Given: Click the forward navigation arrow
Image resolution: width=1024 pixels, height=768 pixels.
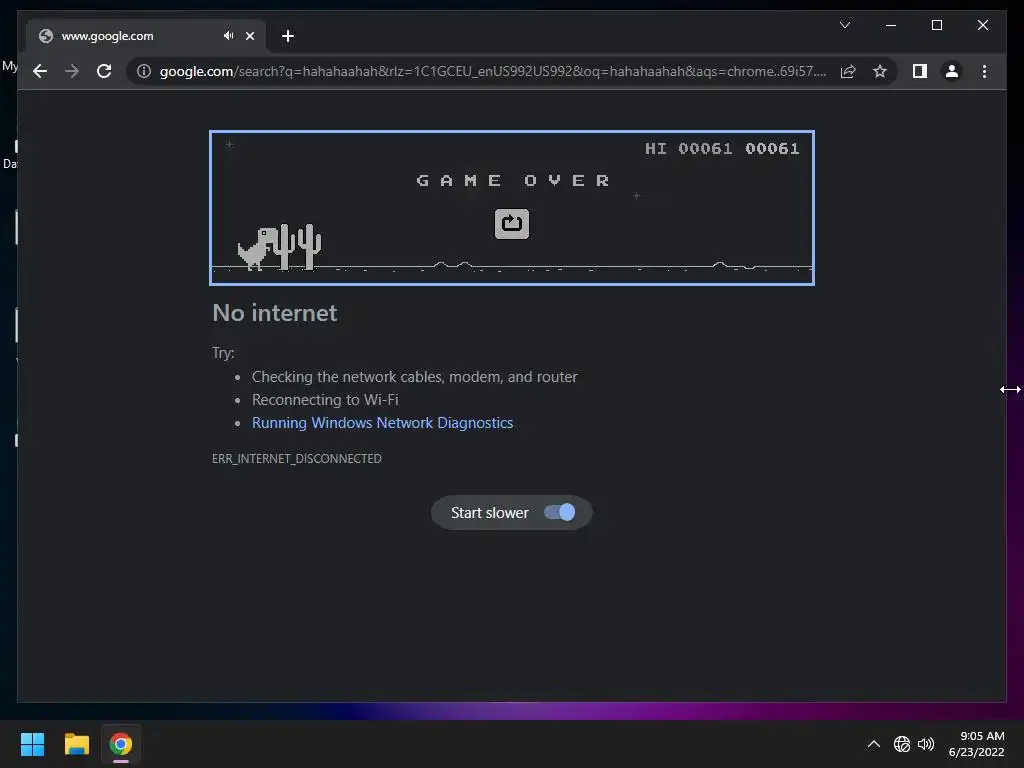Looking at the screenshot, I should pos(72,71).
